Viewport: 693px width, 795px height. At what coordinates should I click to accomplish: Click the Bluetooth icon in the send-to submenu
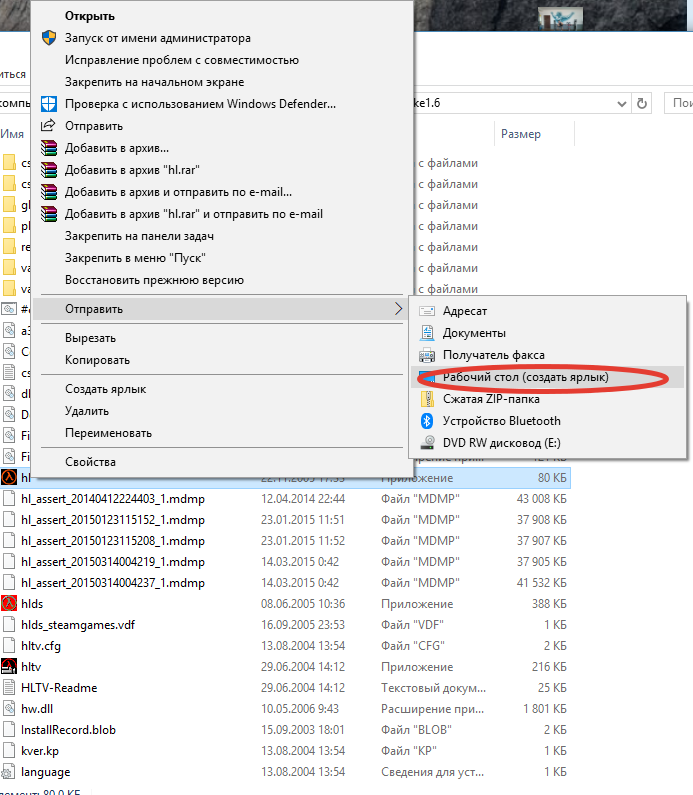click(x=427, y=421)
